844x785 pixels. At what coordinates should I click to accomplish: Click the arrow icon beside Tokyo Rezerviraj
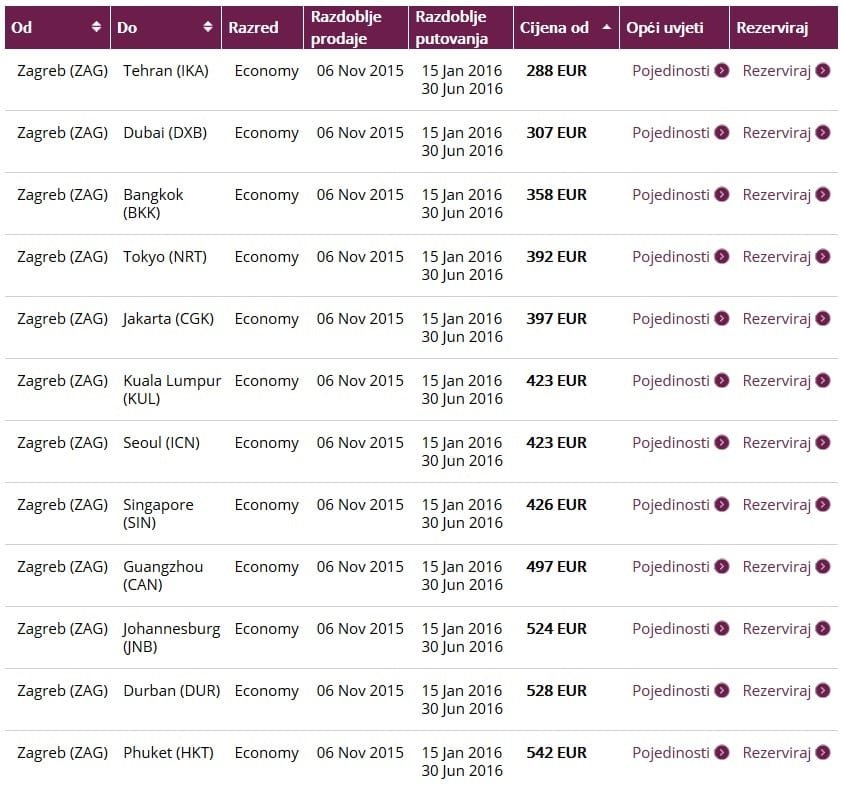[822, 256]
